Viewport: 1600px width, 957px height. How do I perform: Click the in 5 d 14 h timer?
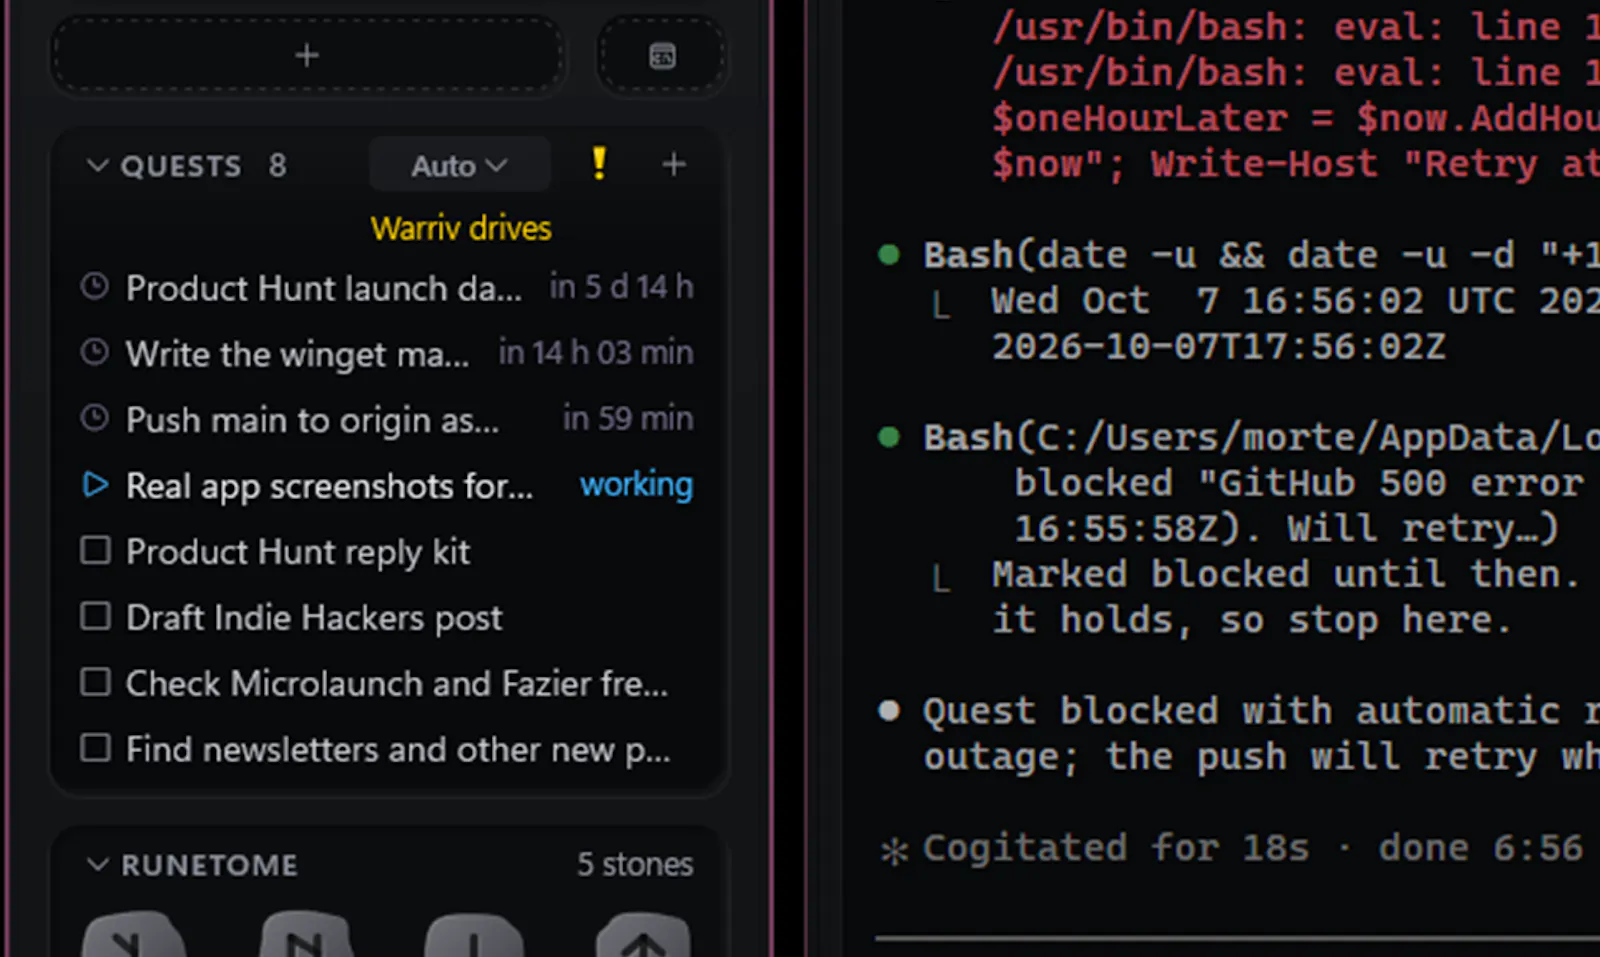point(621,287)
